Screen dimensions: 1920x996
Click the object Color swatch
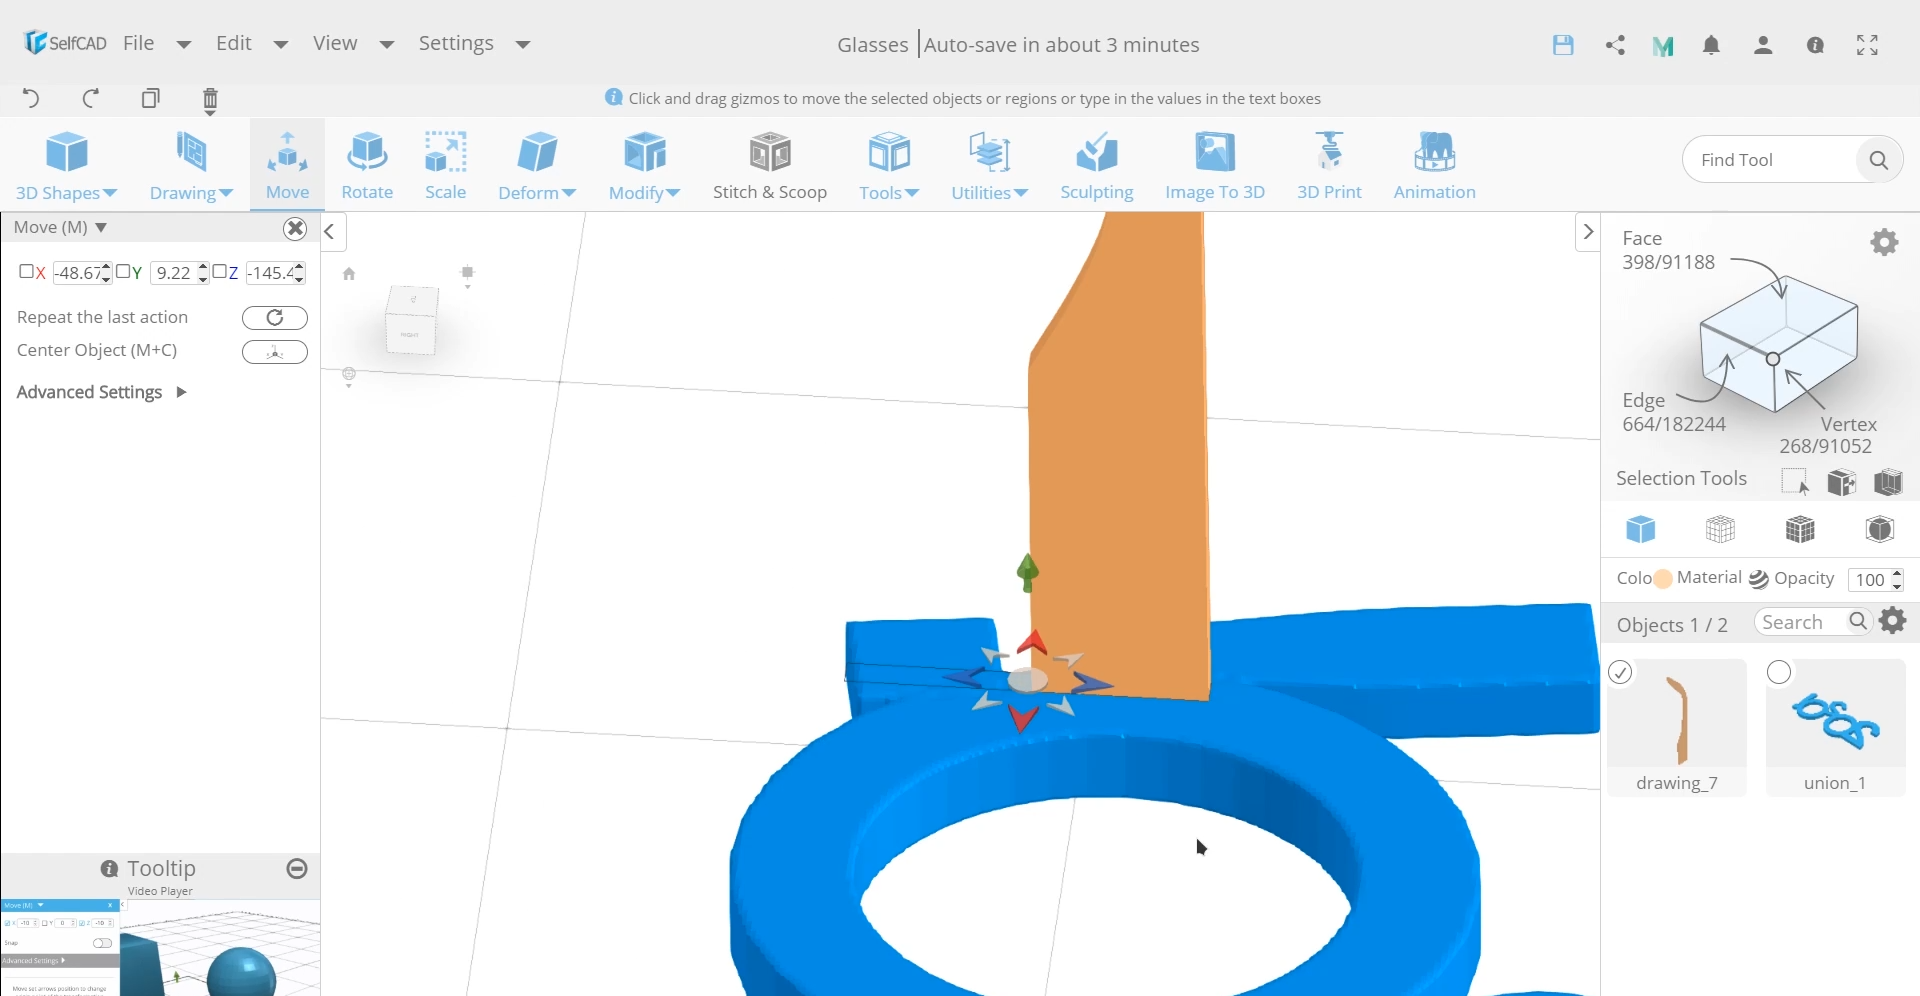tap(1662, 579)
